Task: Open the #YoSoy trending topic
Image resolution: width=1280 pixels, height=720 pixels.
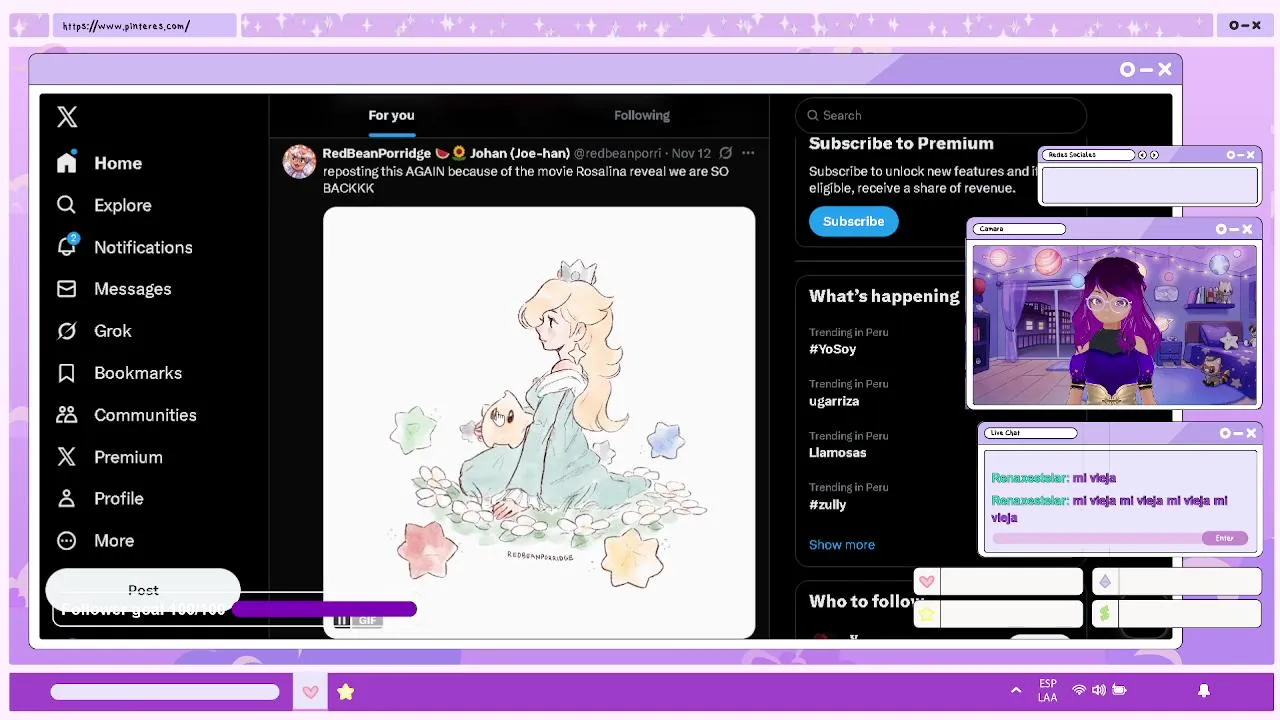Action: point(833,349)
